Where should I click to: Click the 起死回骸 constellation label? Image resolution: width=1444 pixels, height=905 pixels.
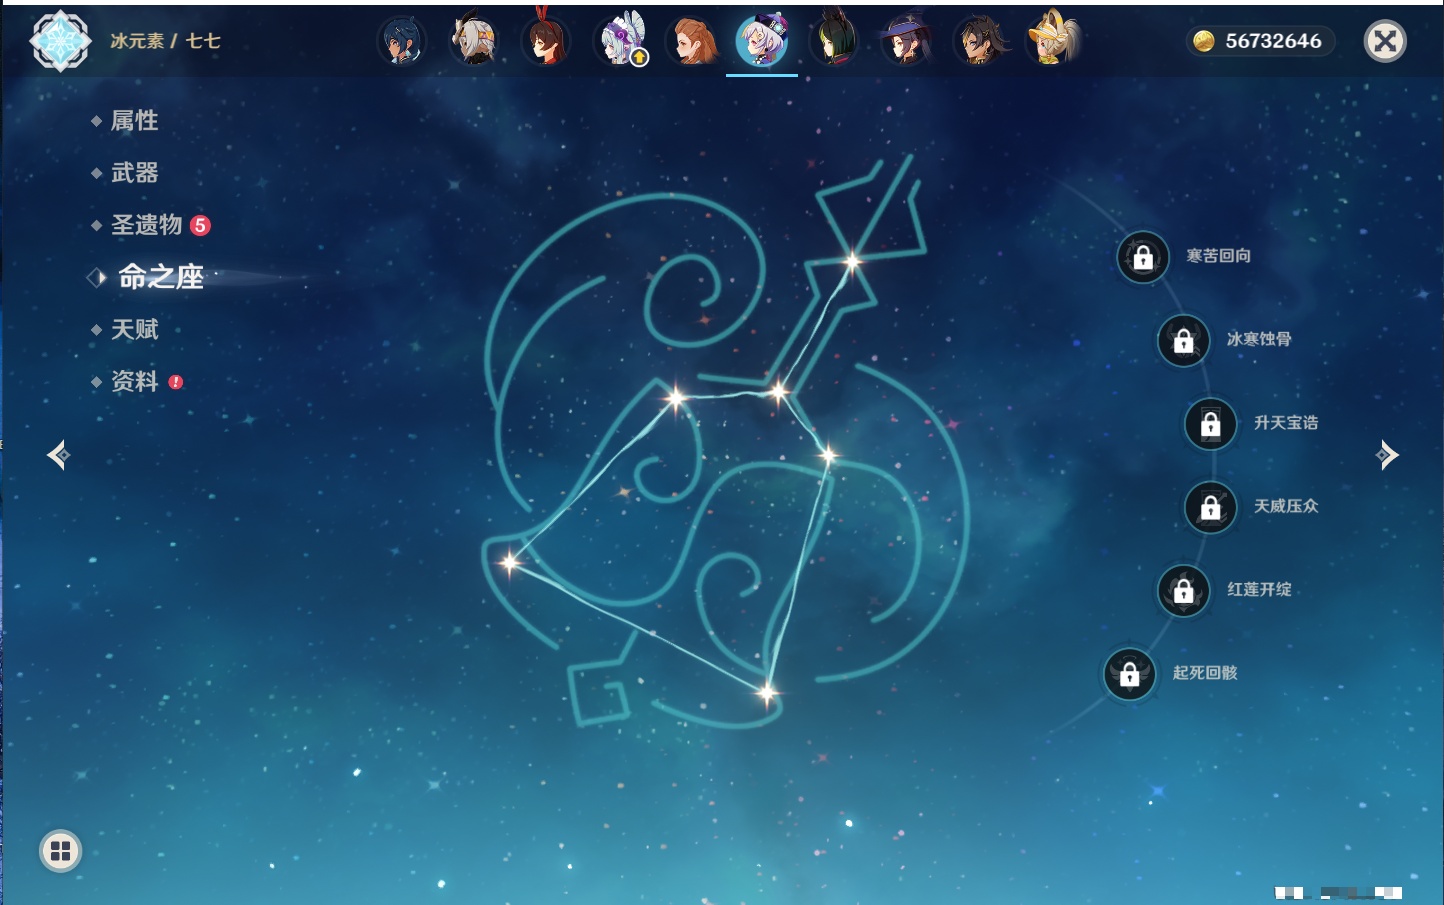pos(1205,673)
